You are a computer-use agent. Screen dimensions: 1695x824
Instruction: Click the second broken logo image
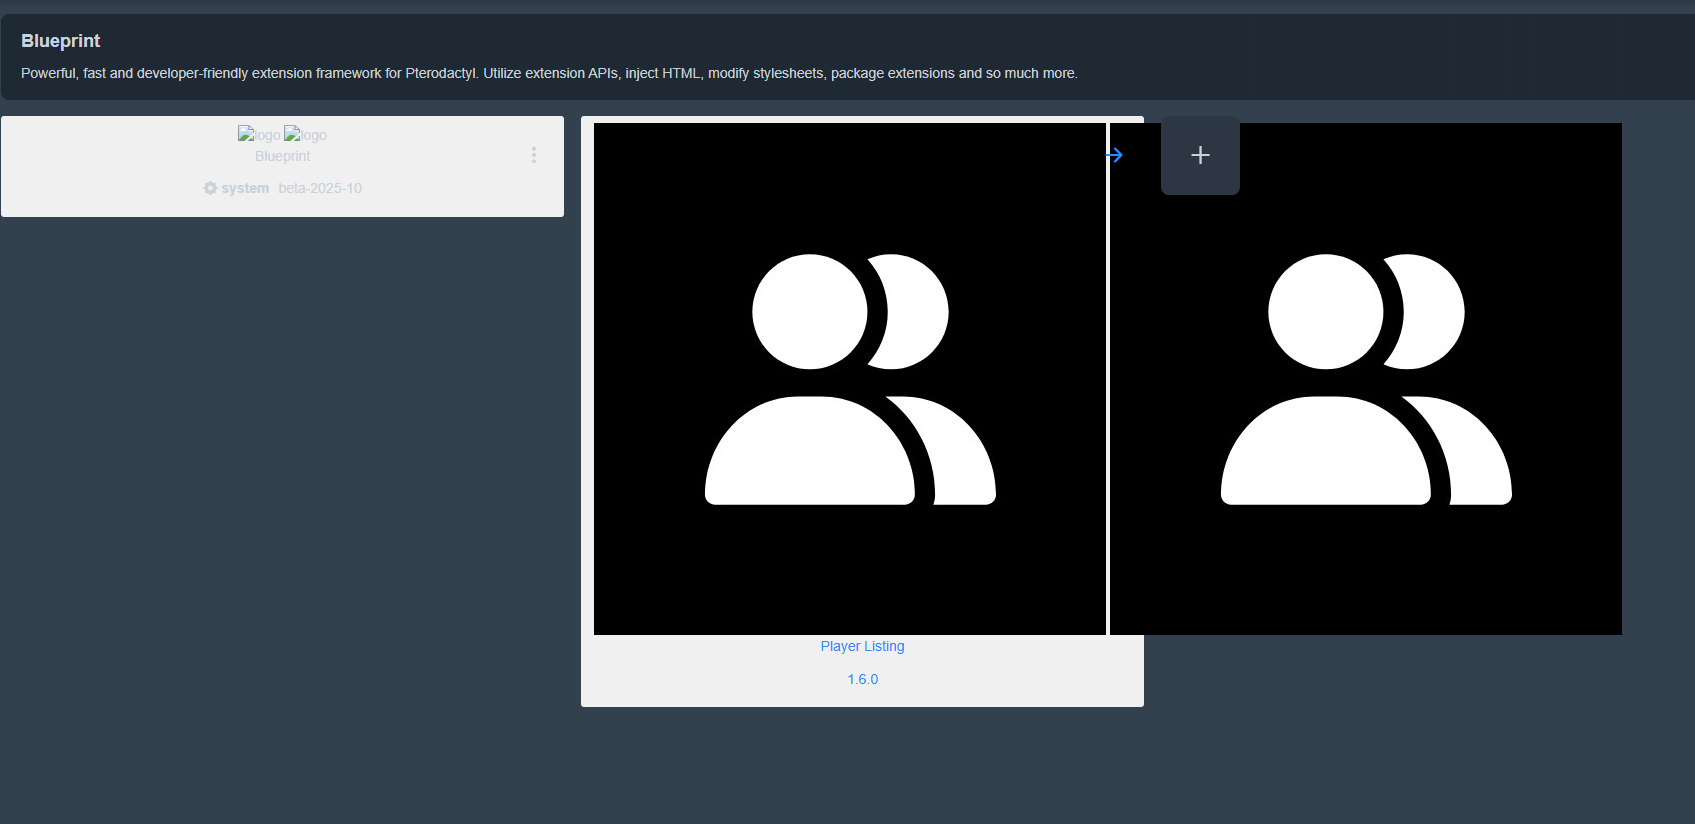click(x=305, y=135)
